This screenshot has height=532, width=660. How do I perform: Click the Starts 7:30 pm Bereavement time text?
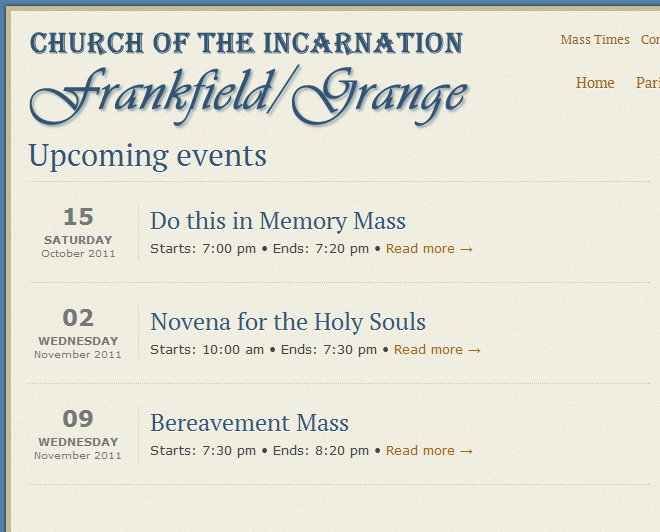pyautogui.click(x=203, y=451)
